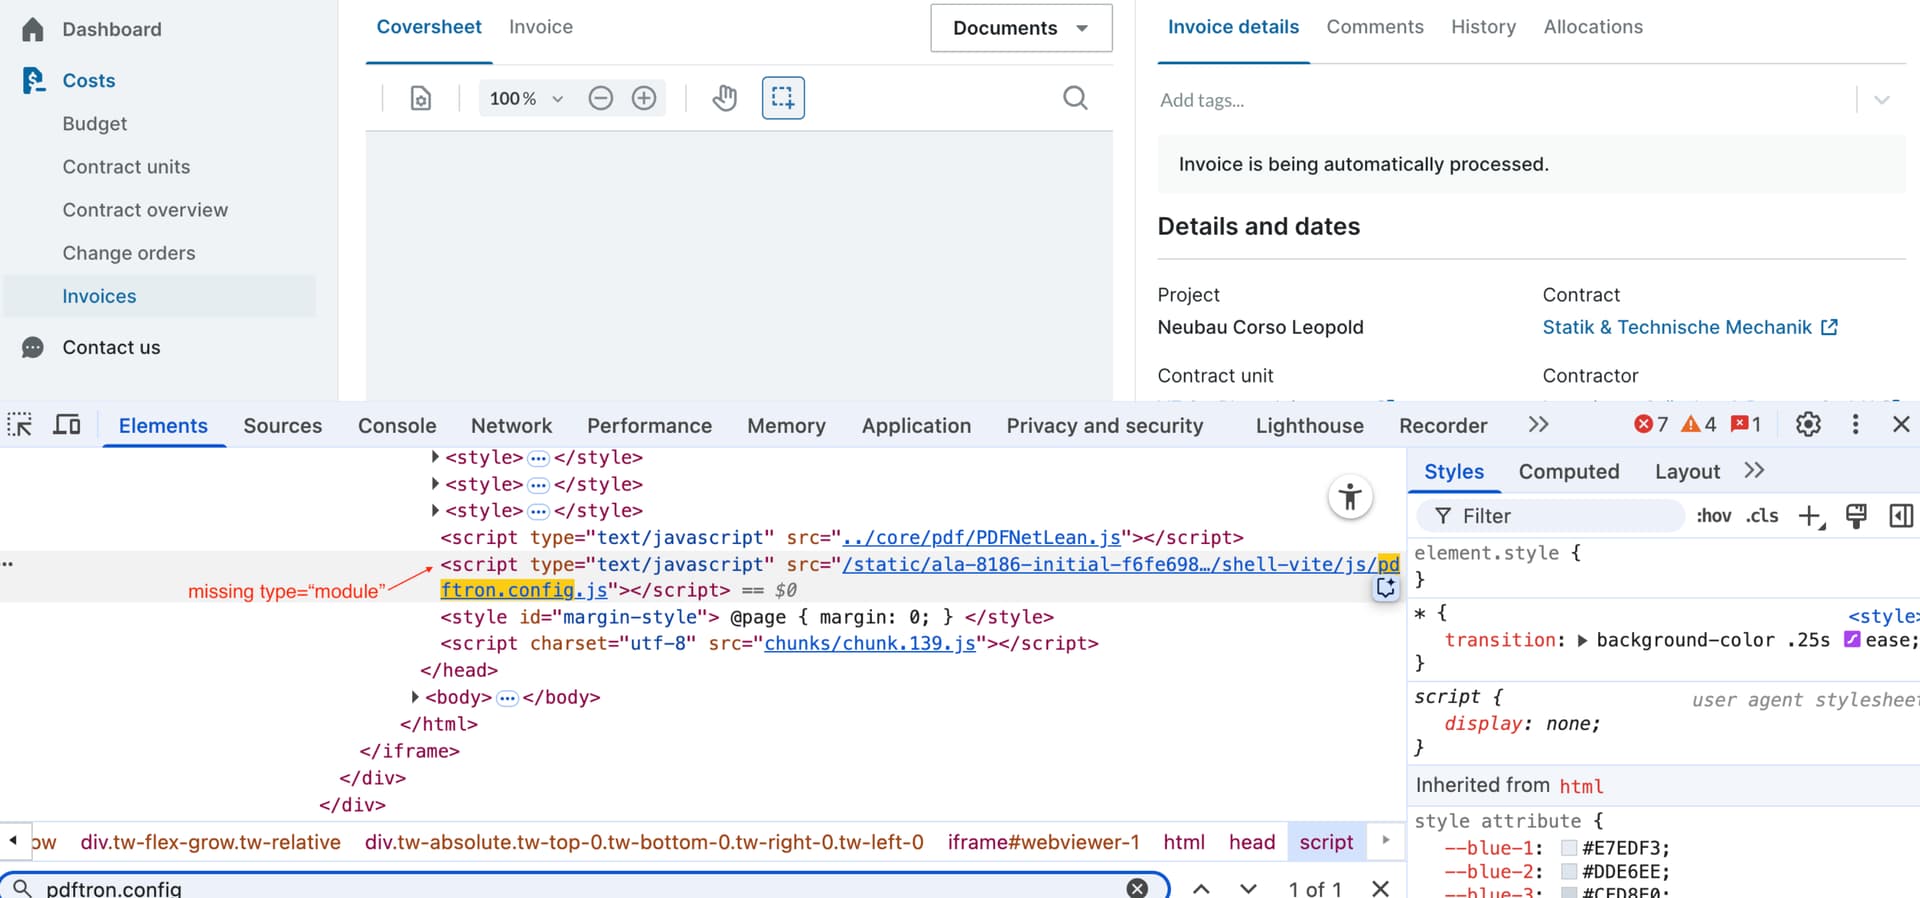Click the accessibility floating button
Image resolution: width=1920 pixels, height=898 pixels.
coord(1350,497)
